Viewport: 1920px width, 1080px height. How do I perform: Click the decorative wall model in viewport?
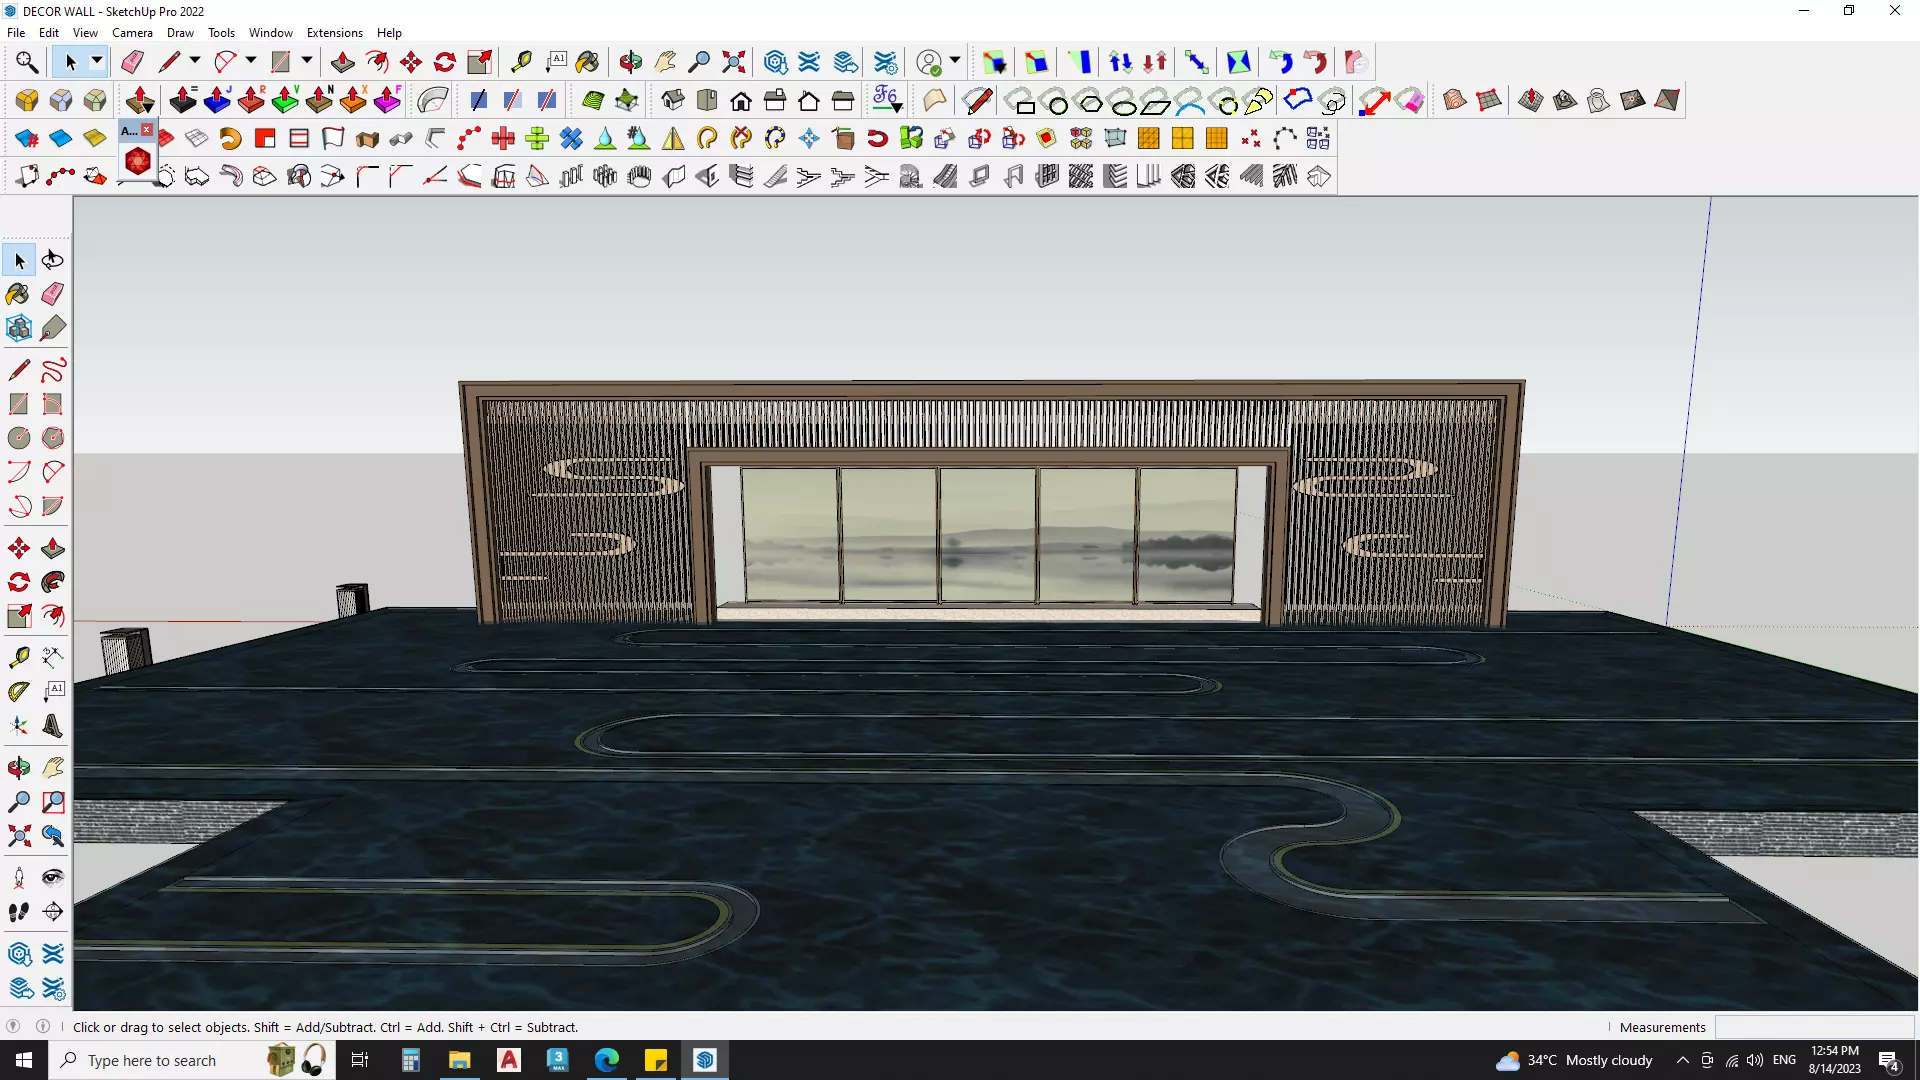(990, 504)
